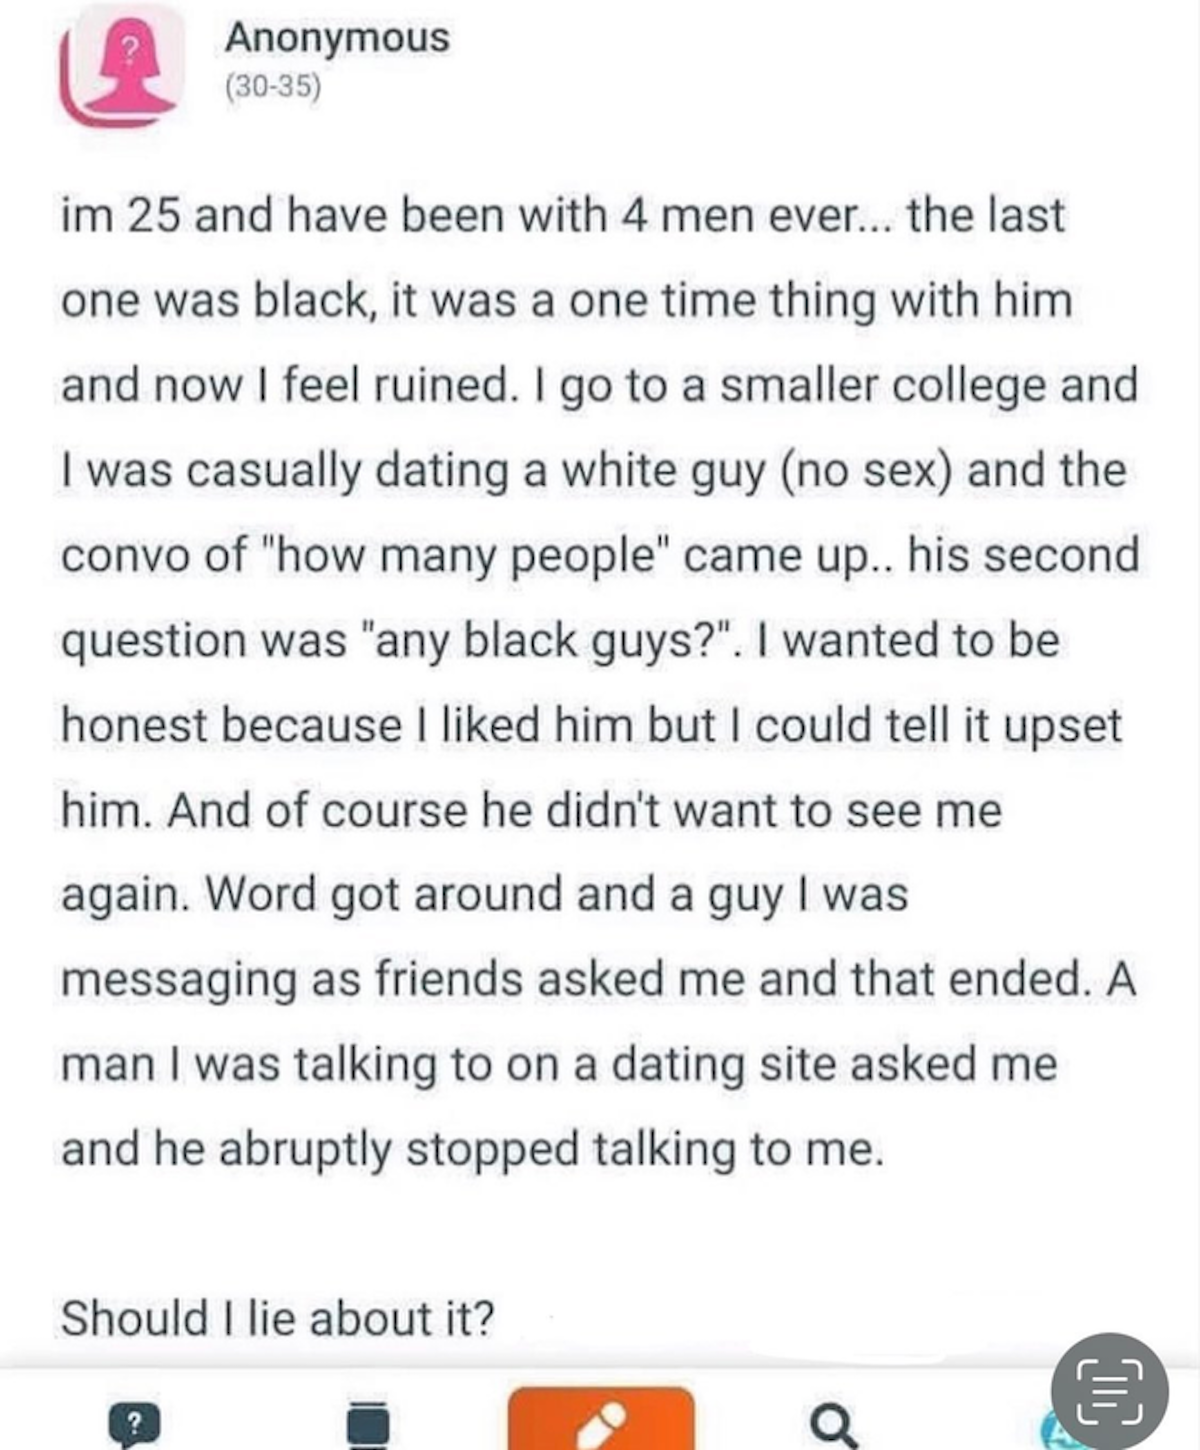The image size is (1200, 1450).
Task: Open the questions speech bubble tab
Action: pos(133,1424)
